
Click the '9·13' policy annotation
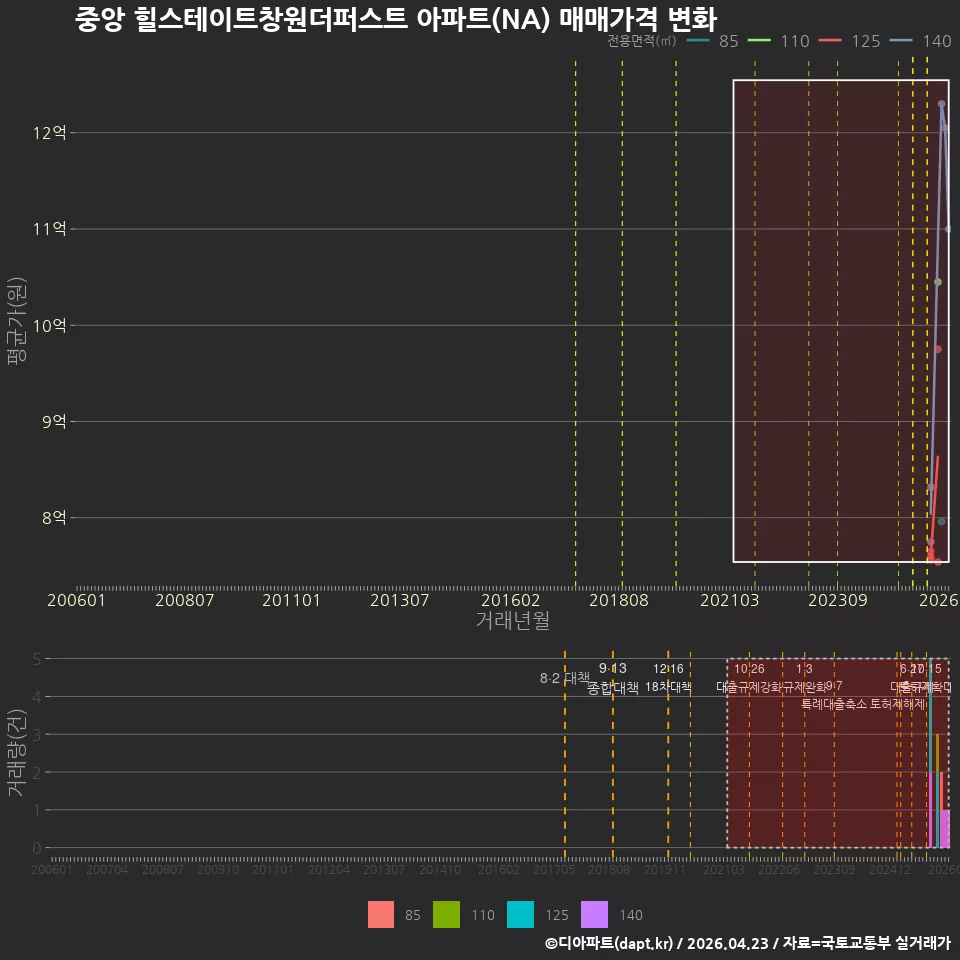click(x=613, y=668)
